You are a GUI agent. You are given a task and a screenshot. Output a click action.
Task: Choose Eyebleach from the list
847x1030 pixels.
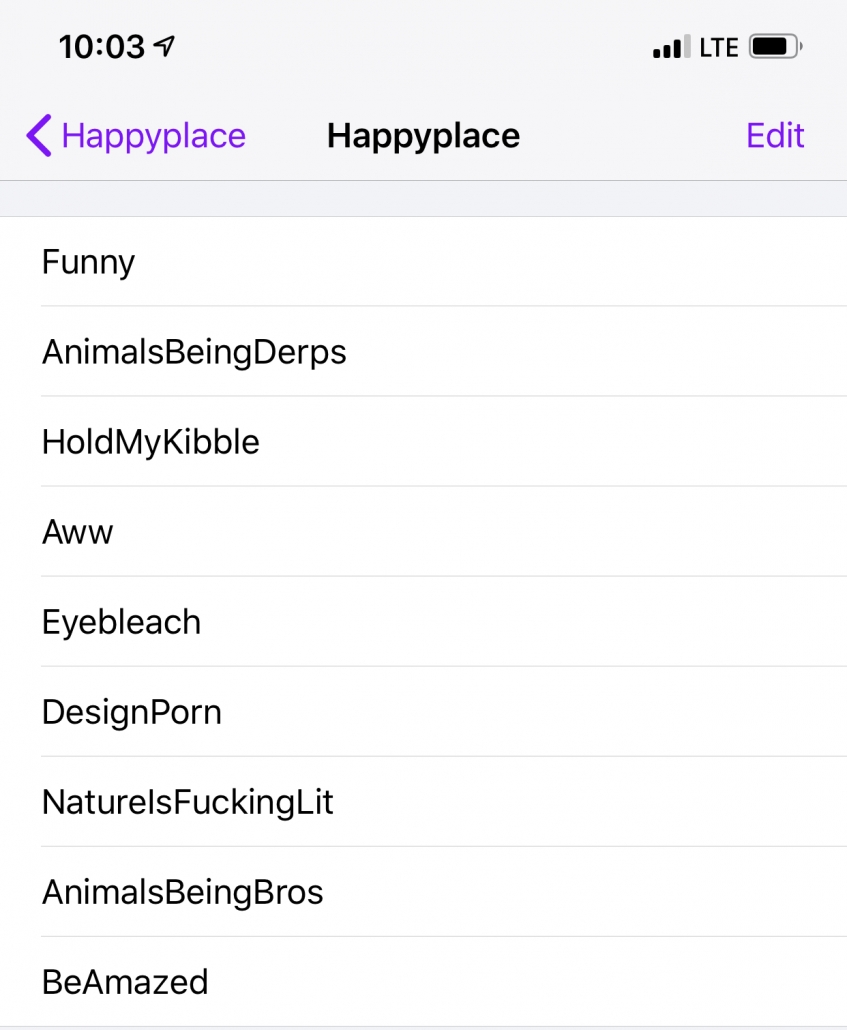[423, 621]
